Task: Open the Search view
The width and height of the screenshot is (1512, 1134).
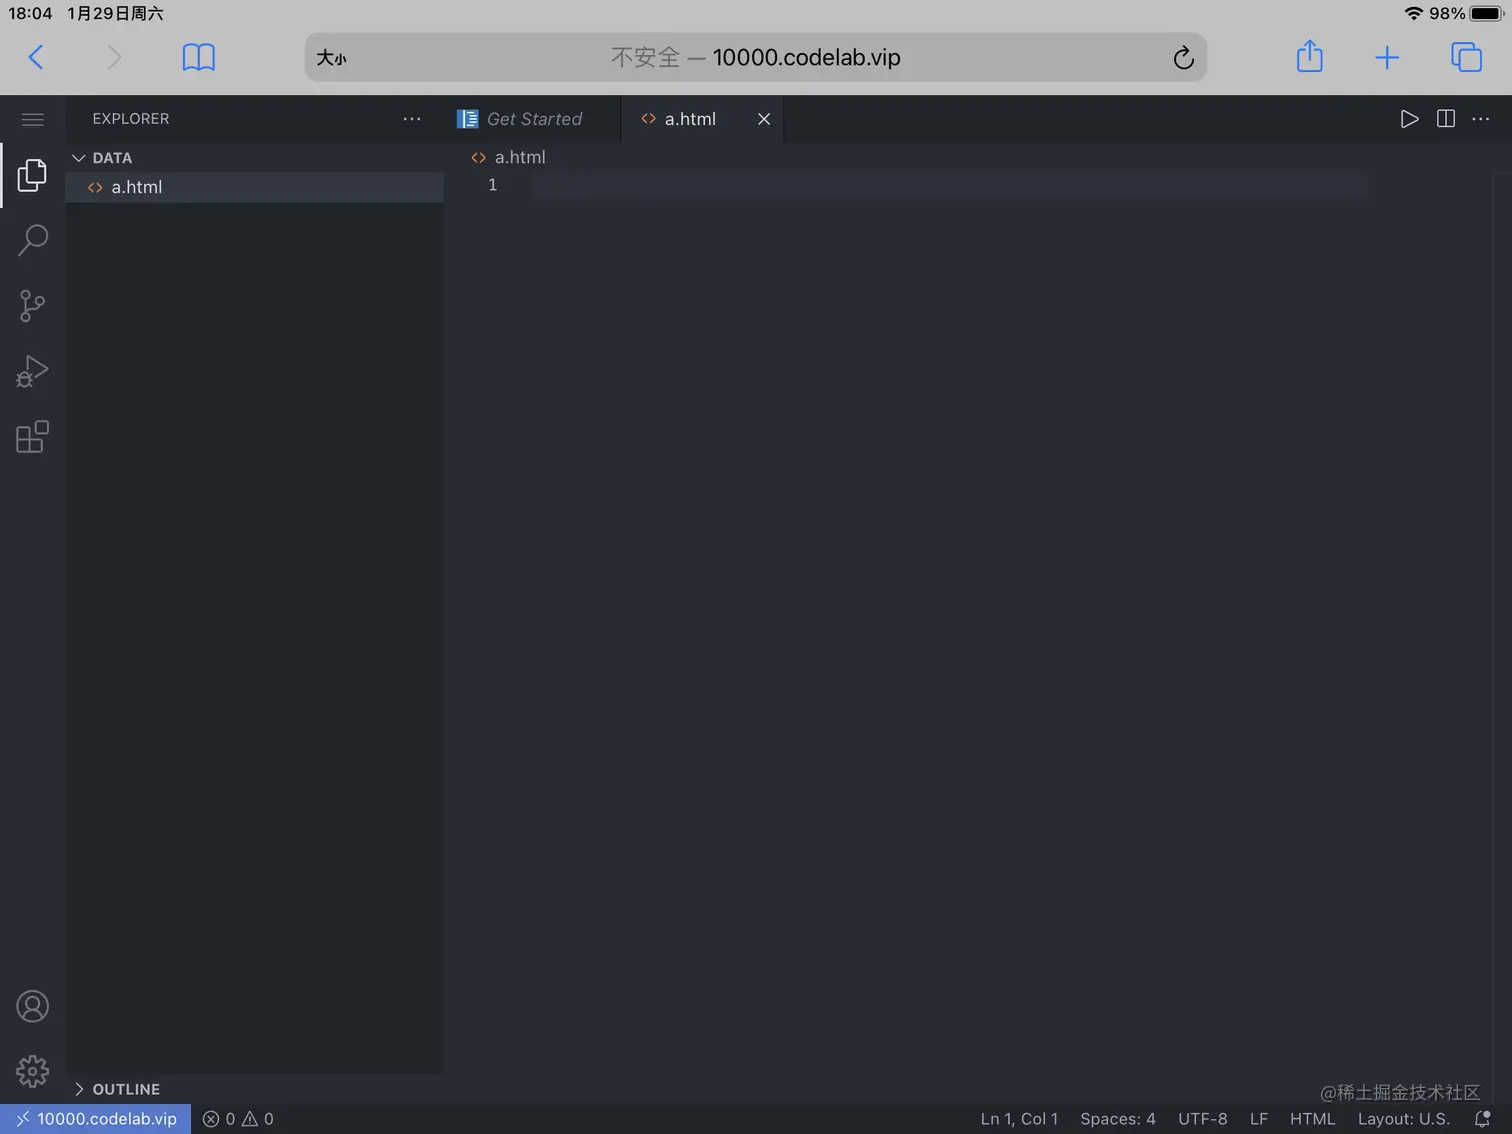Action: 33,240
